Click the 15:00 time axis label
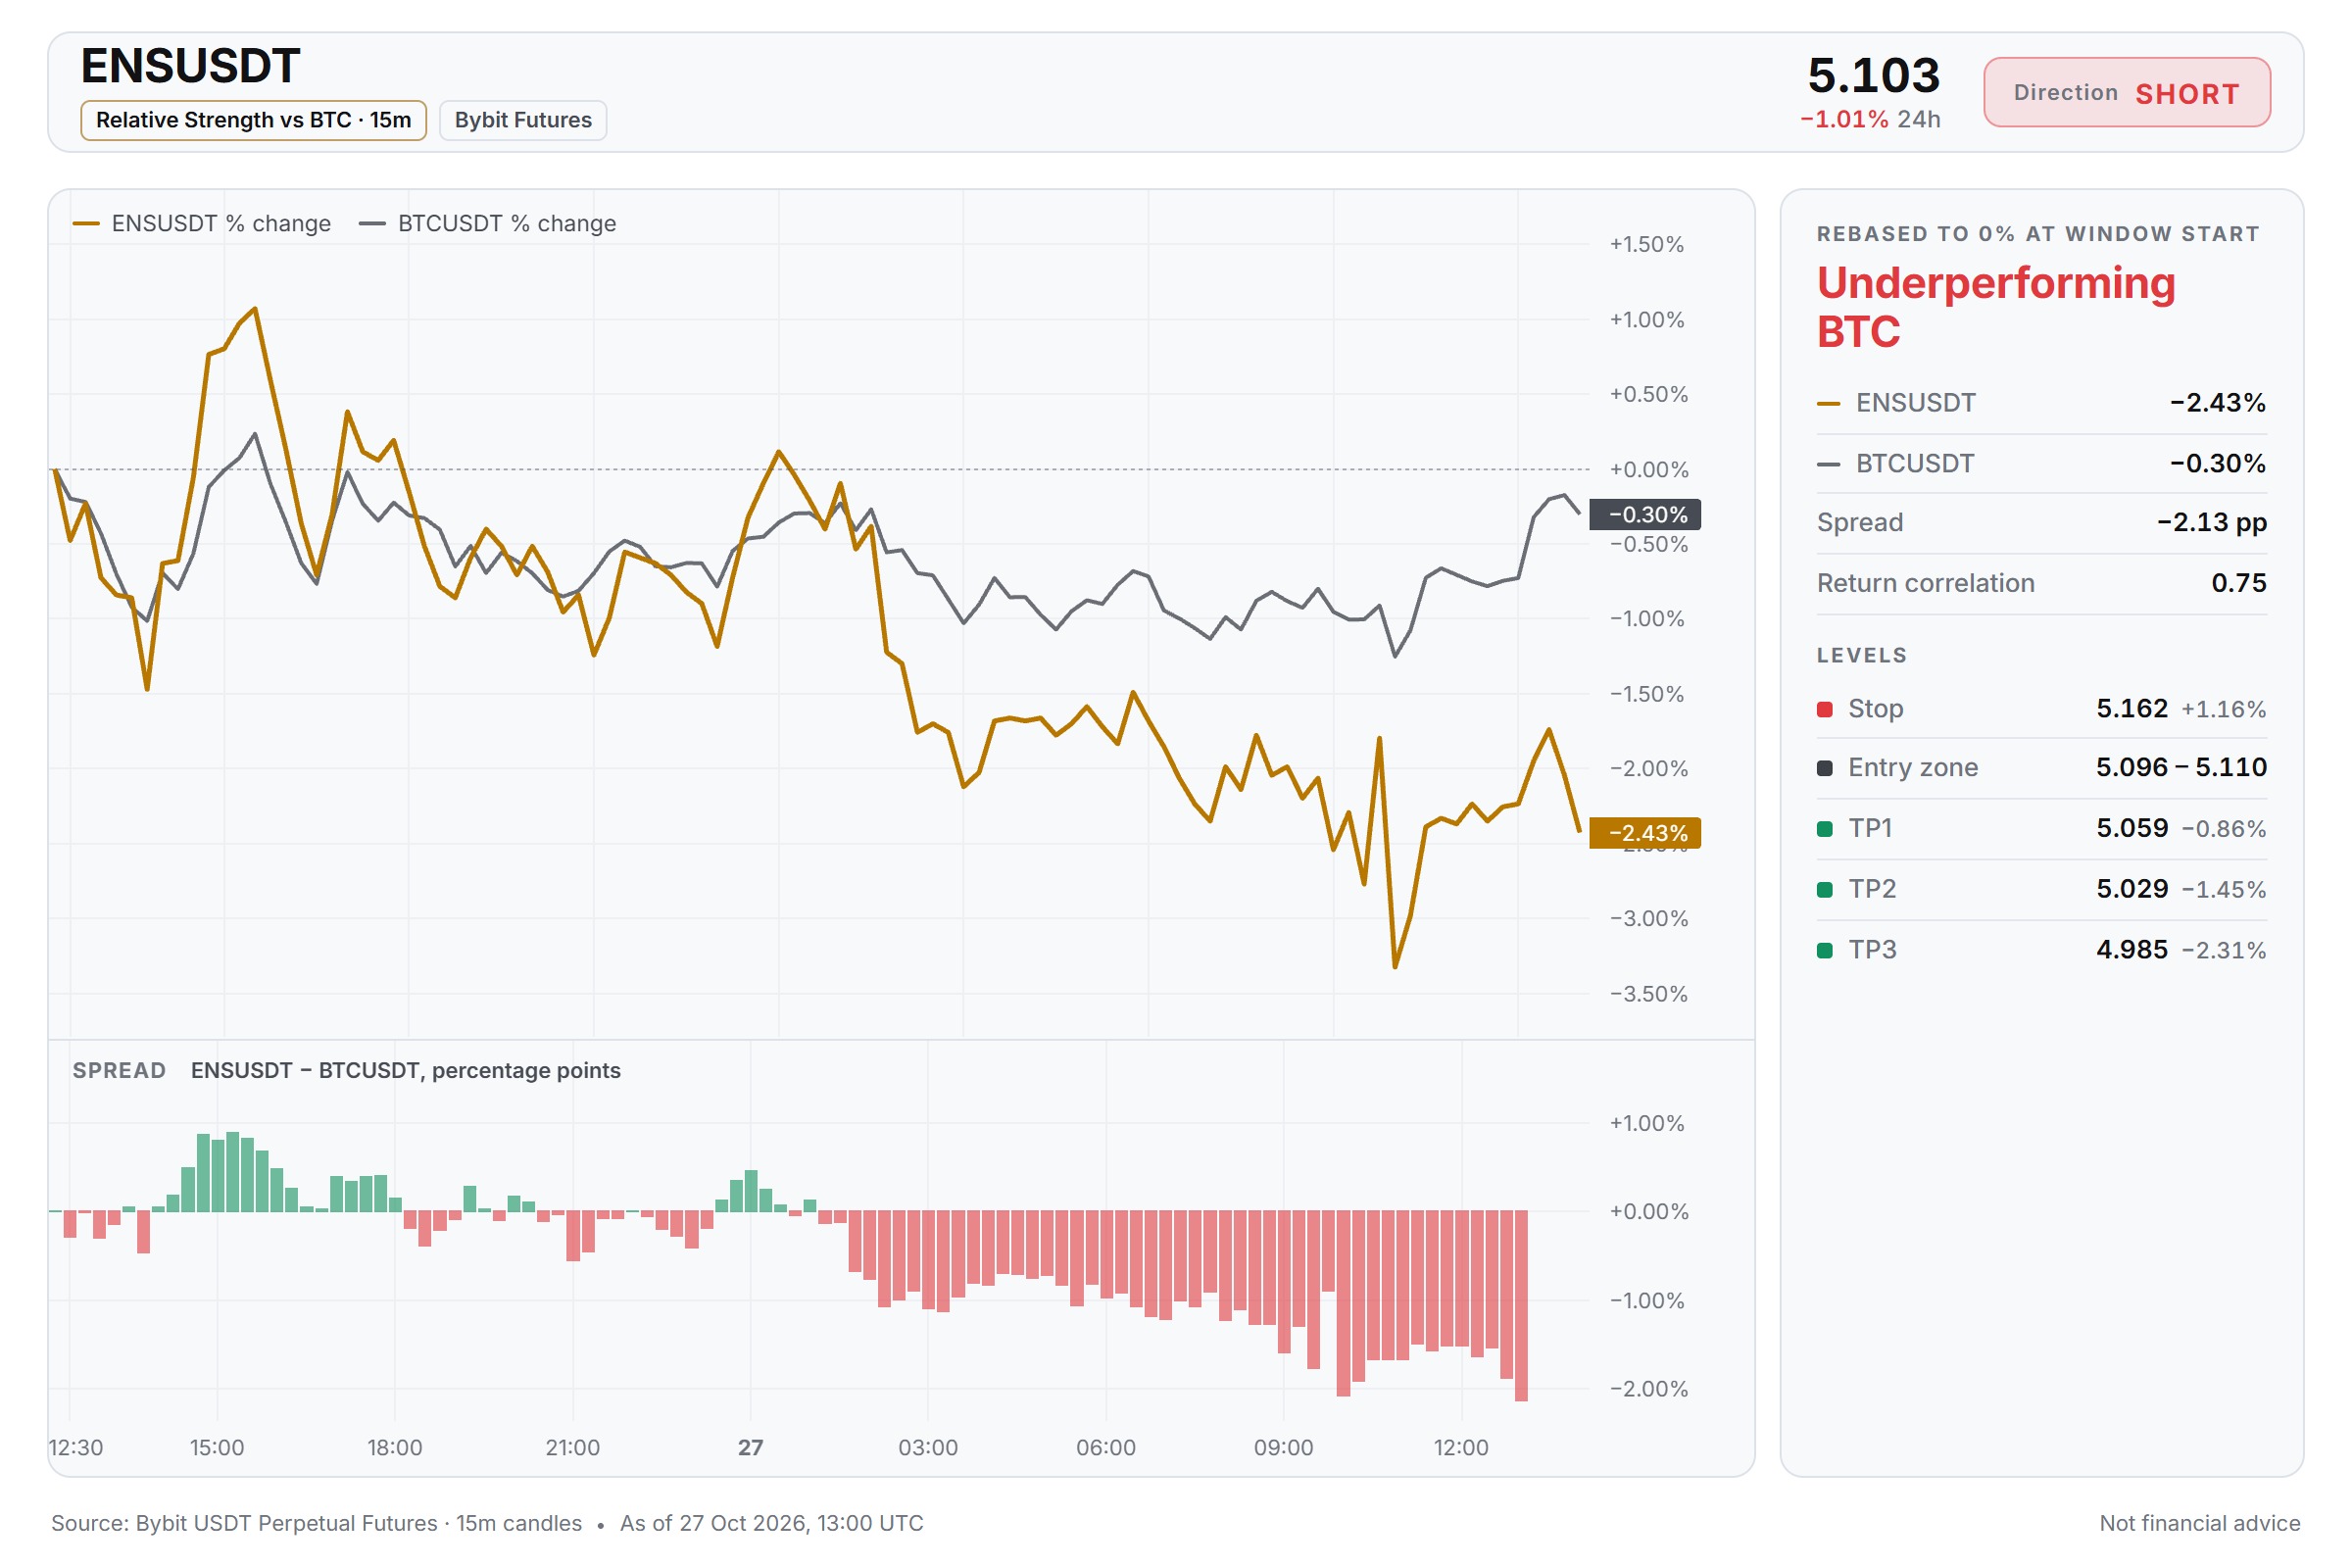The image size is (2352, 1568). [x=217, y=1448]
